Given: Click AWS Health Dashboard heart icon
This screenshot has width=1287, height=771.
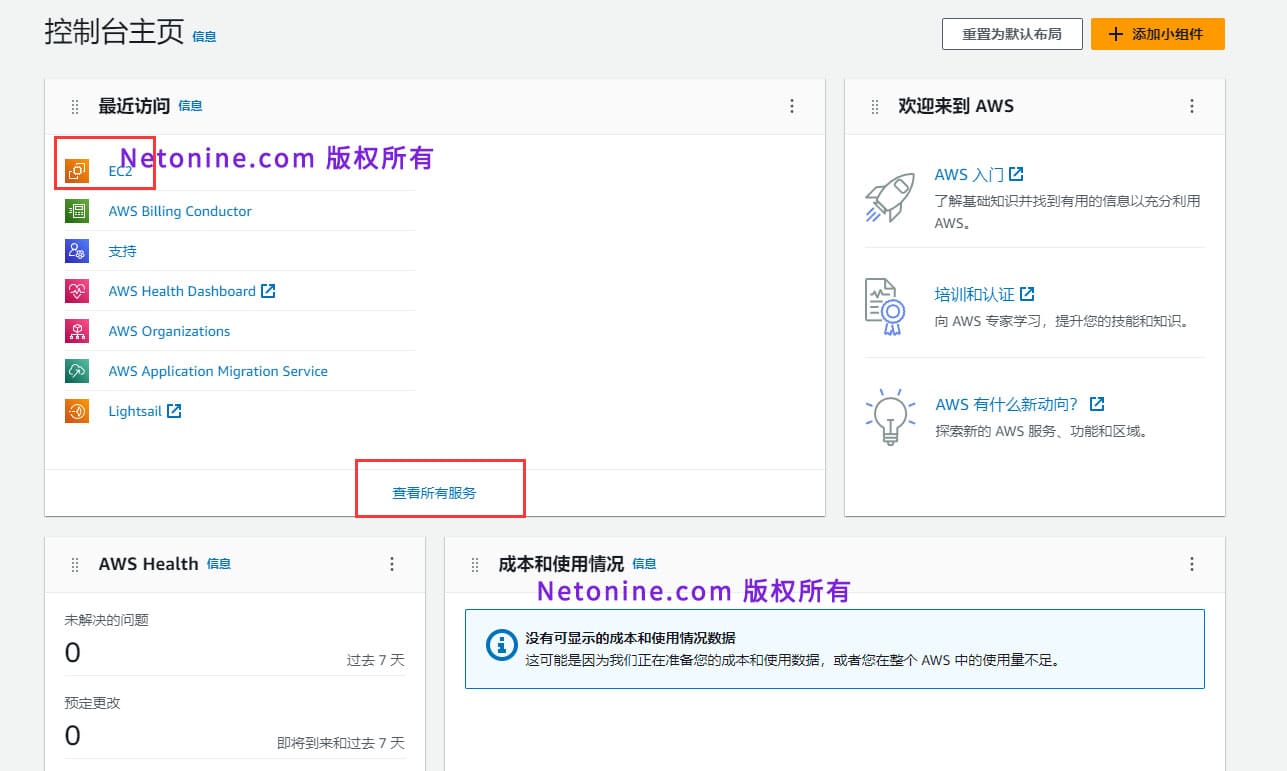Looking at the screenshot, I should [77, 291].
